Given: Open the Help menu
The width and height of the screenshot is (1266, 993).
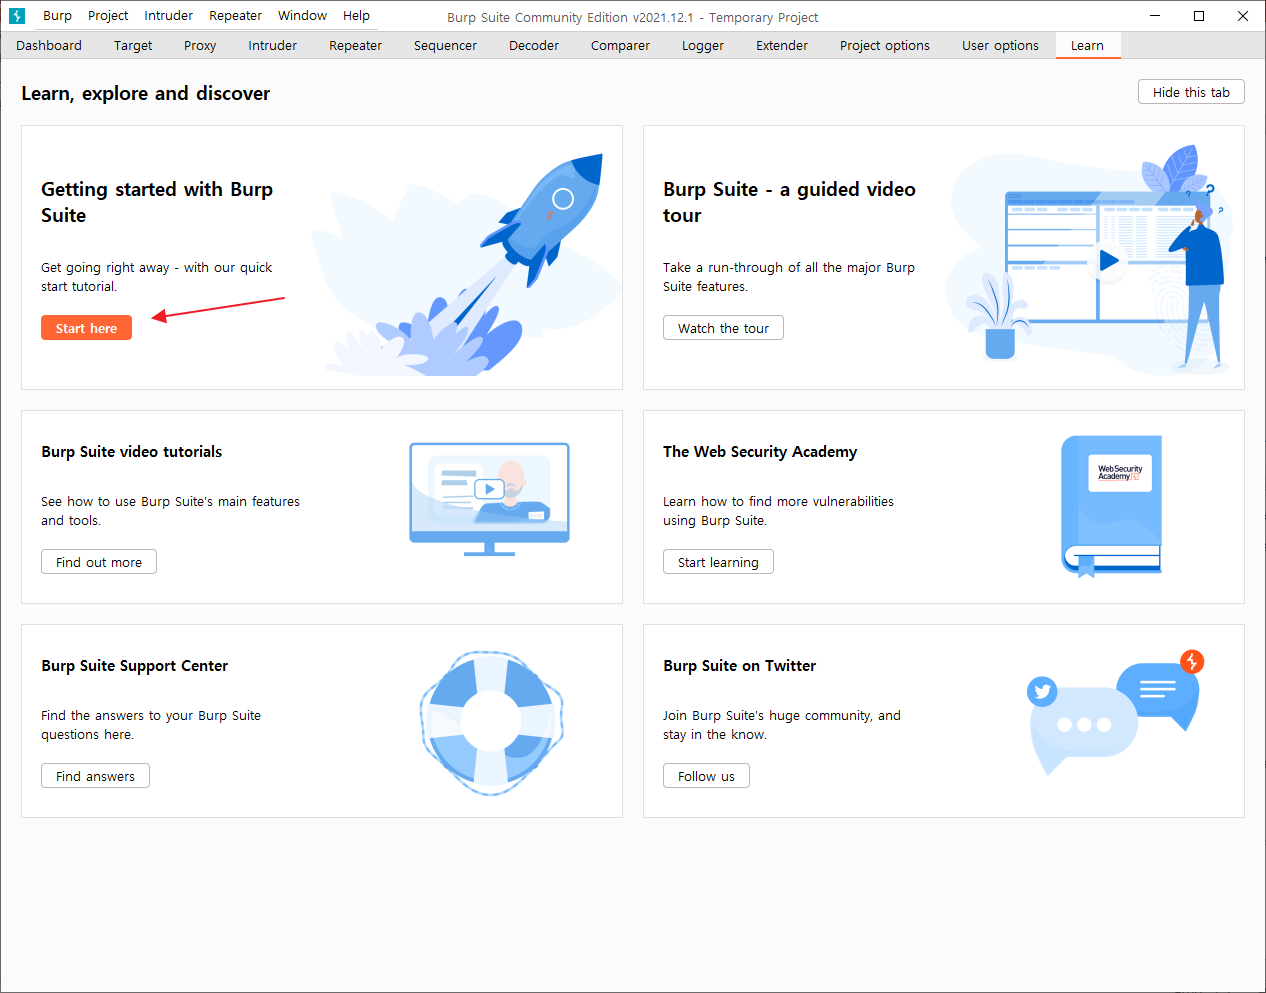Looking at the screenshot, I should [356, 16].
